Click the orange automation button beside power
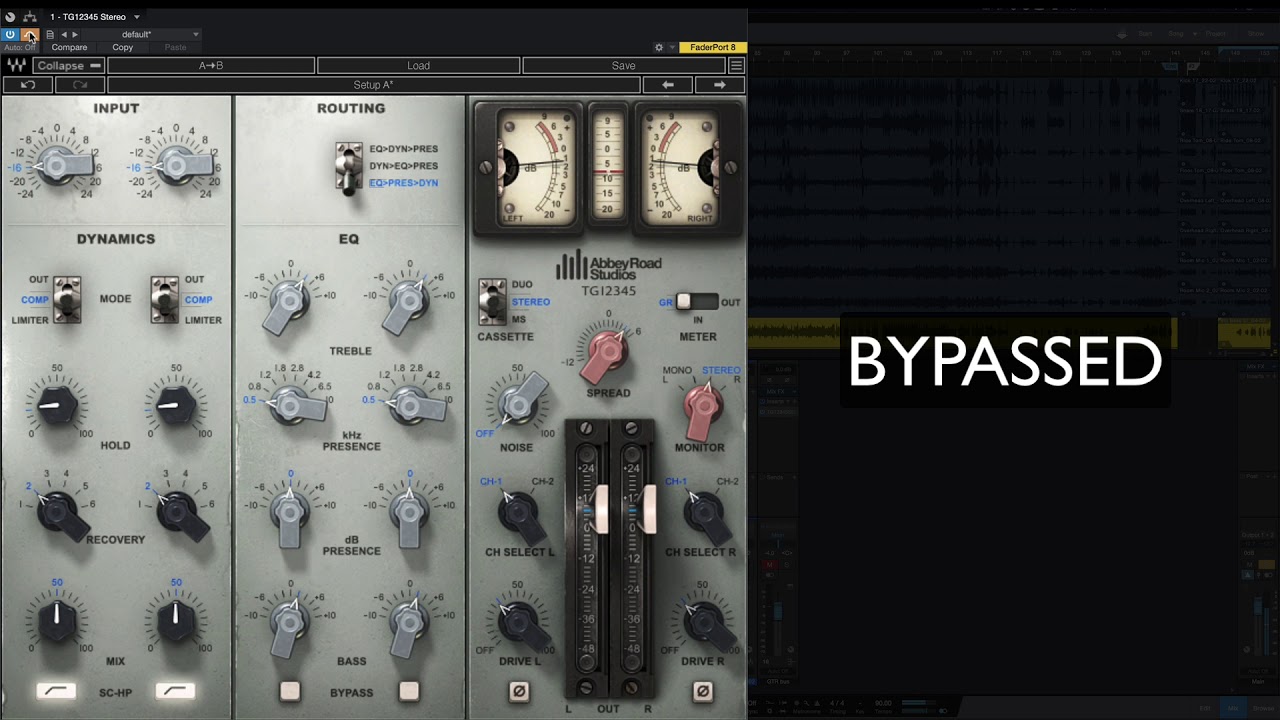The height and width of the screenshot is (720, 1280). click(x=29, y=34)
